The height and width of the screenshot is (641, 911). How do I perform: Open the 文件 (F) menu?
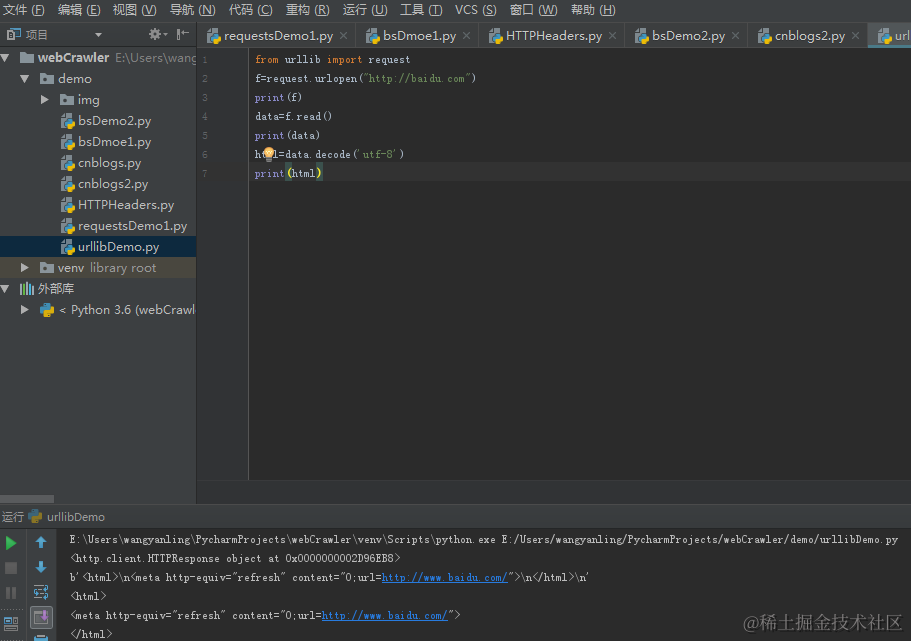click(23, 10)
